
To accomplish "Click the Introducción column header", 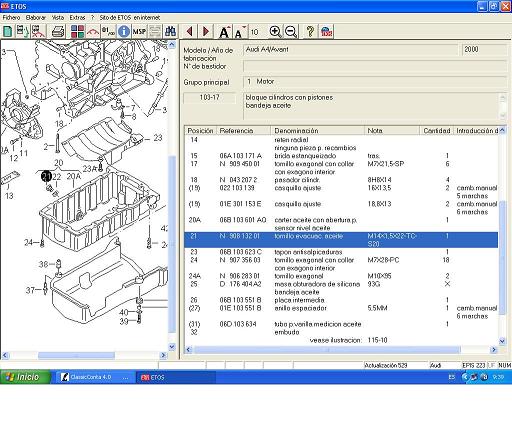I will [x=476, y=130].
